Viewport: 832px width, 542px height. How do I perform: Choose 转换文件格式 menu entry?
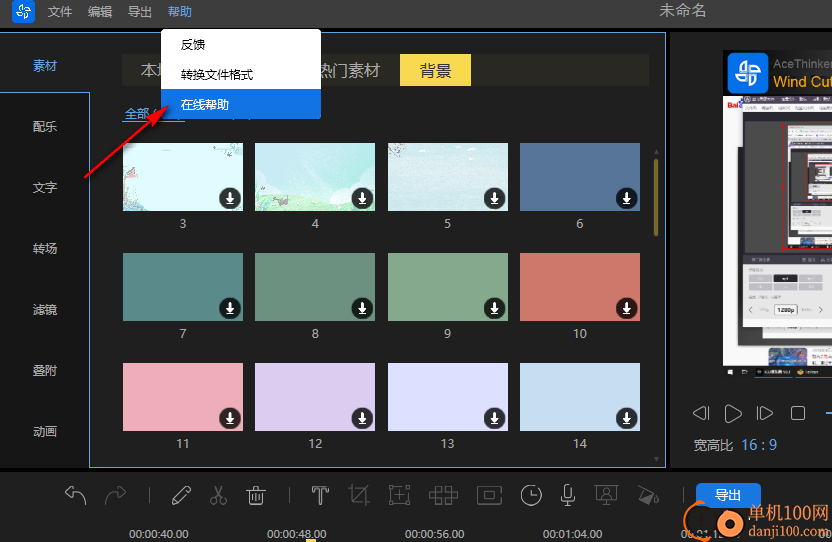pos(241,74)
